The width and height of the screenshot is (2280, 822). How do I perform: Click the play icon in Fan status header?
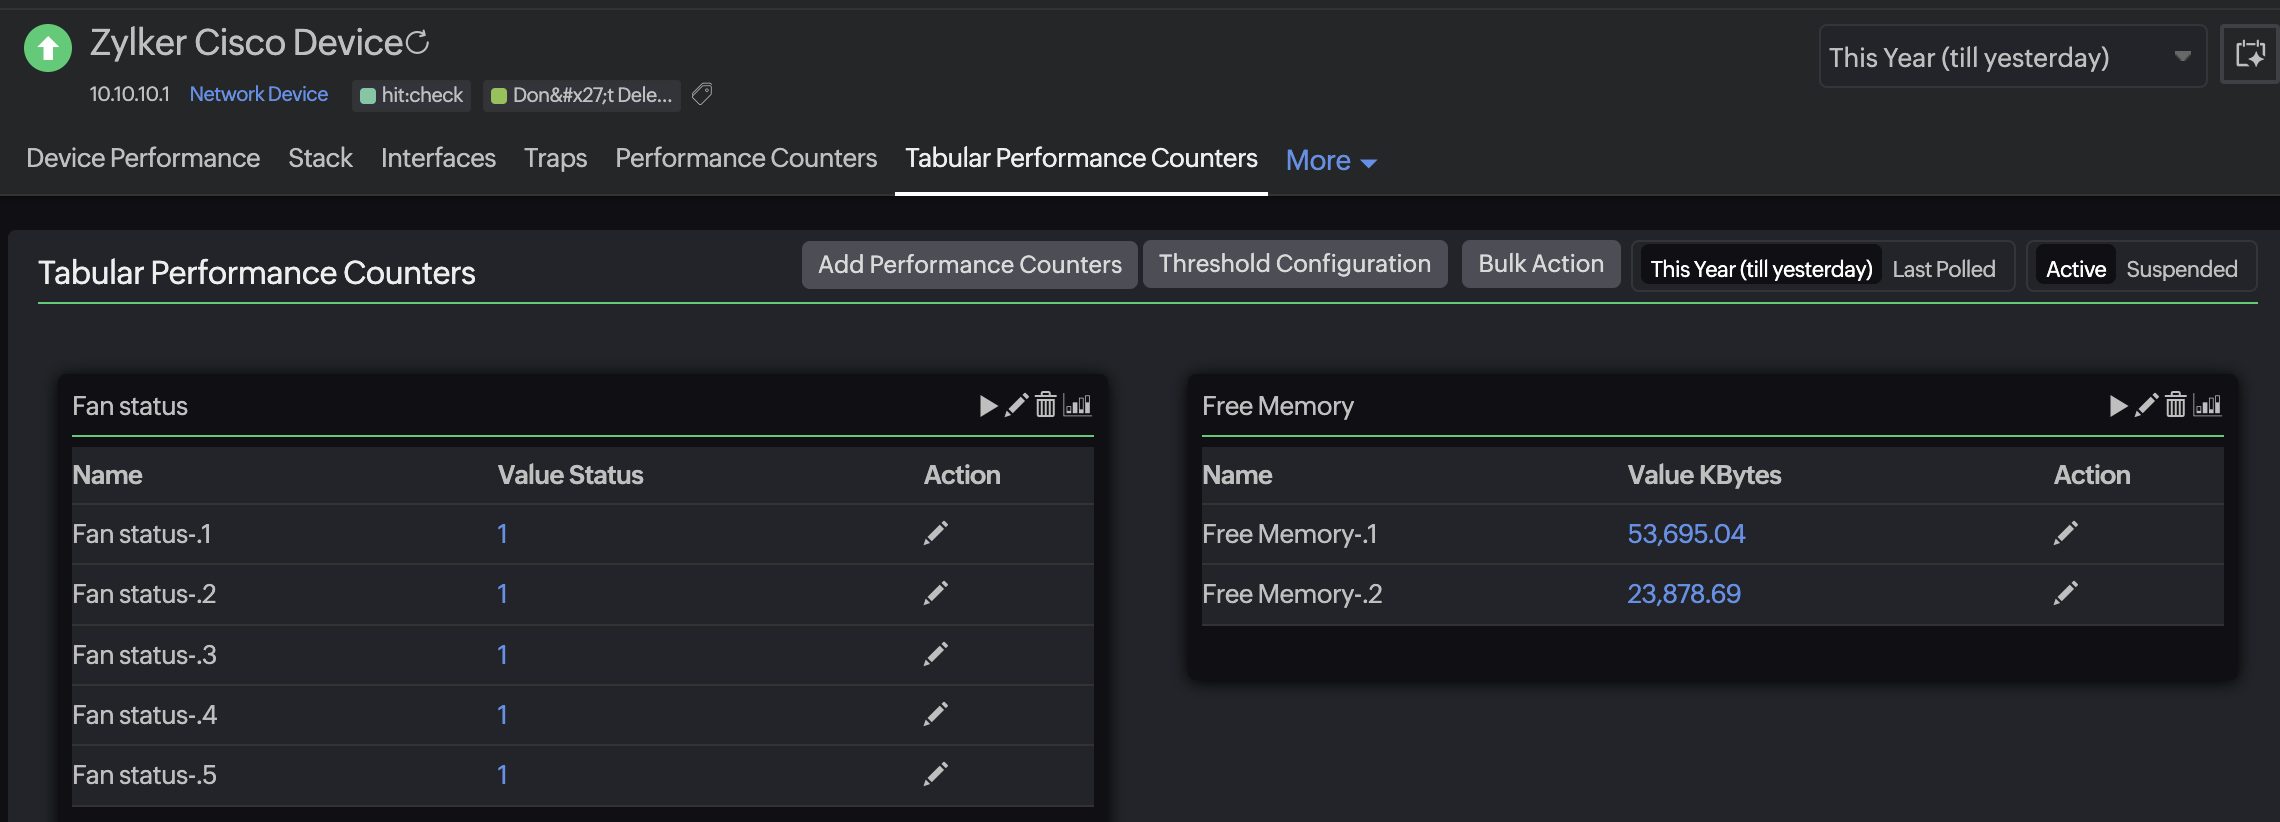point(988,405)
